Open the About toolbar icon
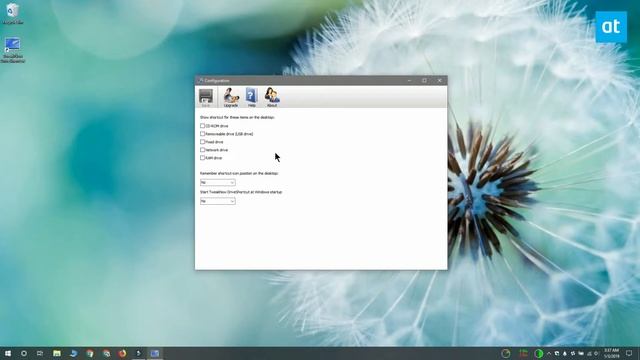Viewport: 640px width, 360px height. (272, 98)
